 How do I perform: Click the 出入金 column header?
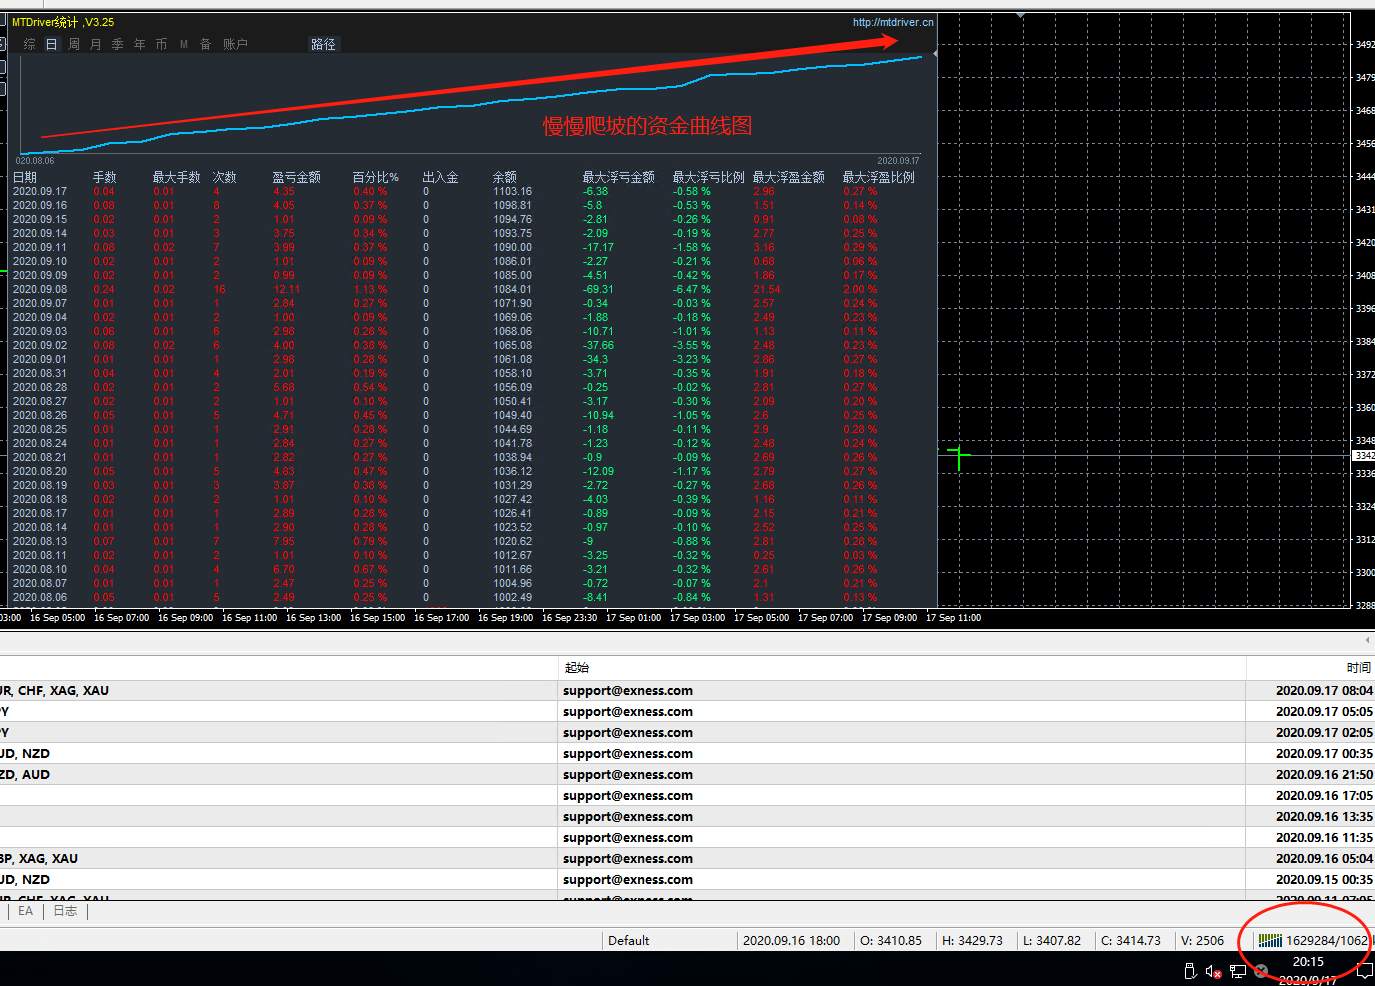tap(440, 177)
